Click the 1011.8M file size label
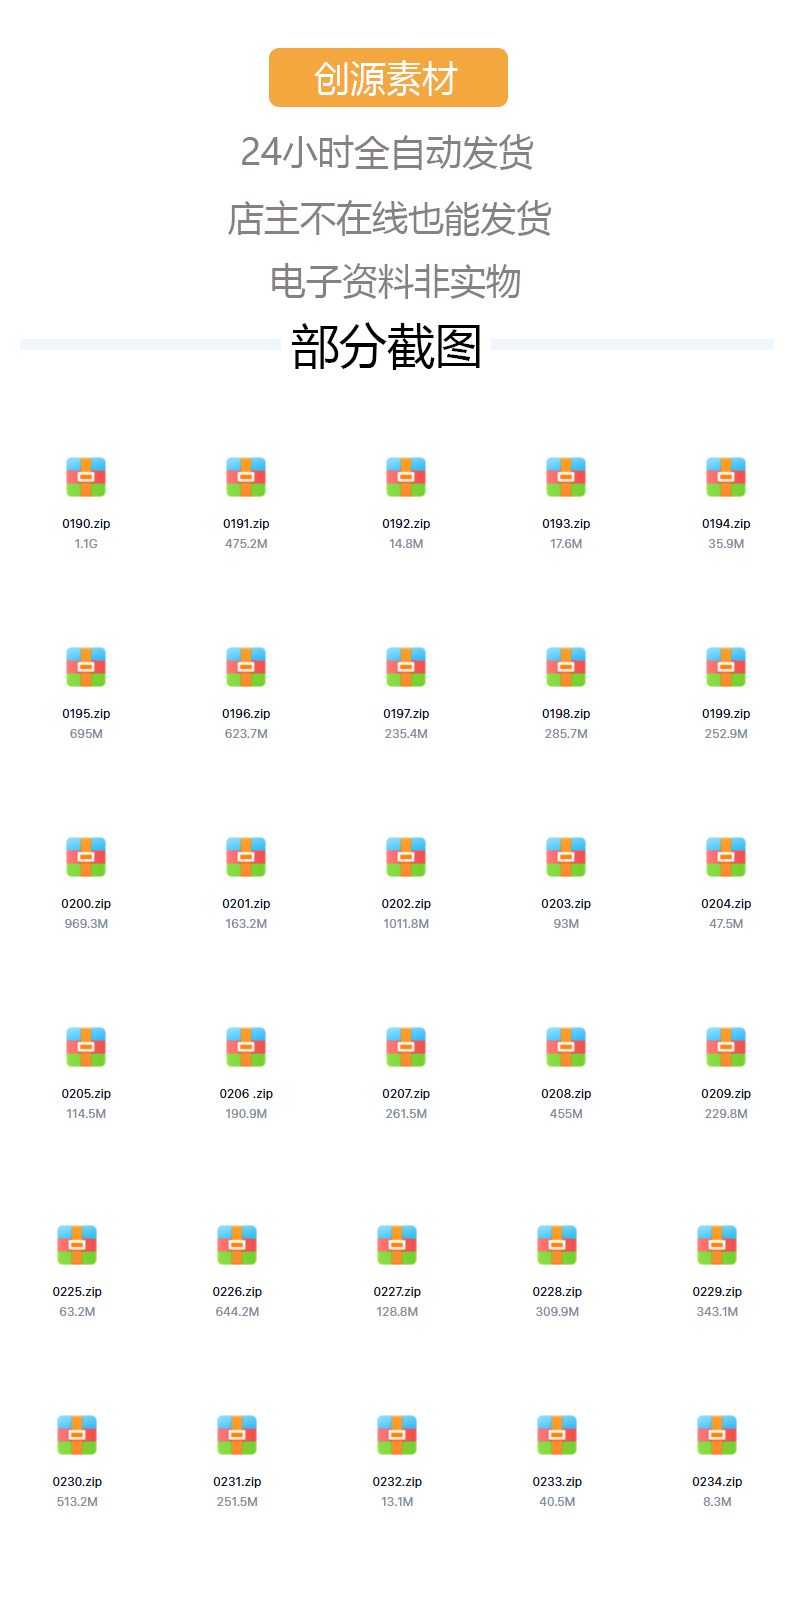The width and height of the screenshot is (800, 1600). pyautogui.click(x=406, y=924)
